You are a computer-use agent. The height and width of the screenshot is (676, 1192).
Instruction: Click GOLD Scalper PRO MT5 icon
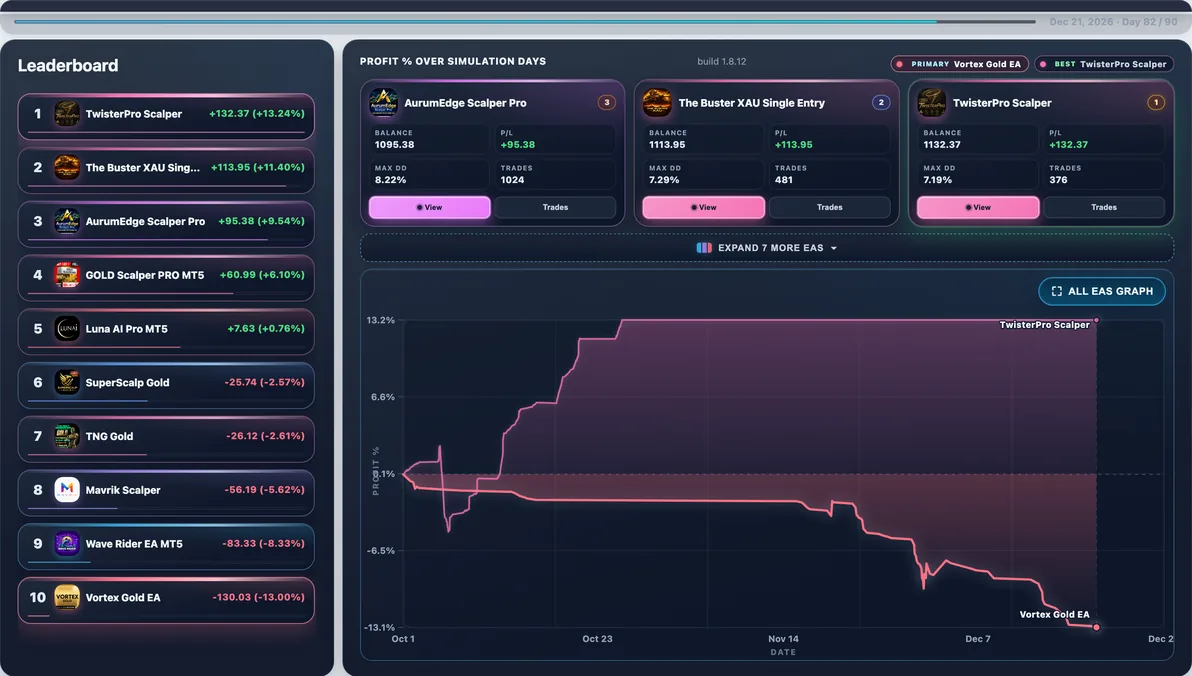tap(67, 275)
